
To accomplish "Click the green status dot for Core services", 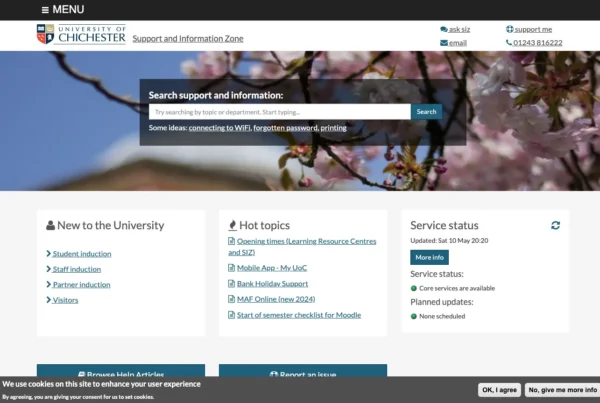I will (x=414, y=288).
